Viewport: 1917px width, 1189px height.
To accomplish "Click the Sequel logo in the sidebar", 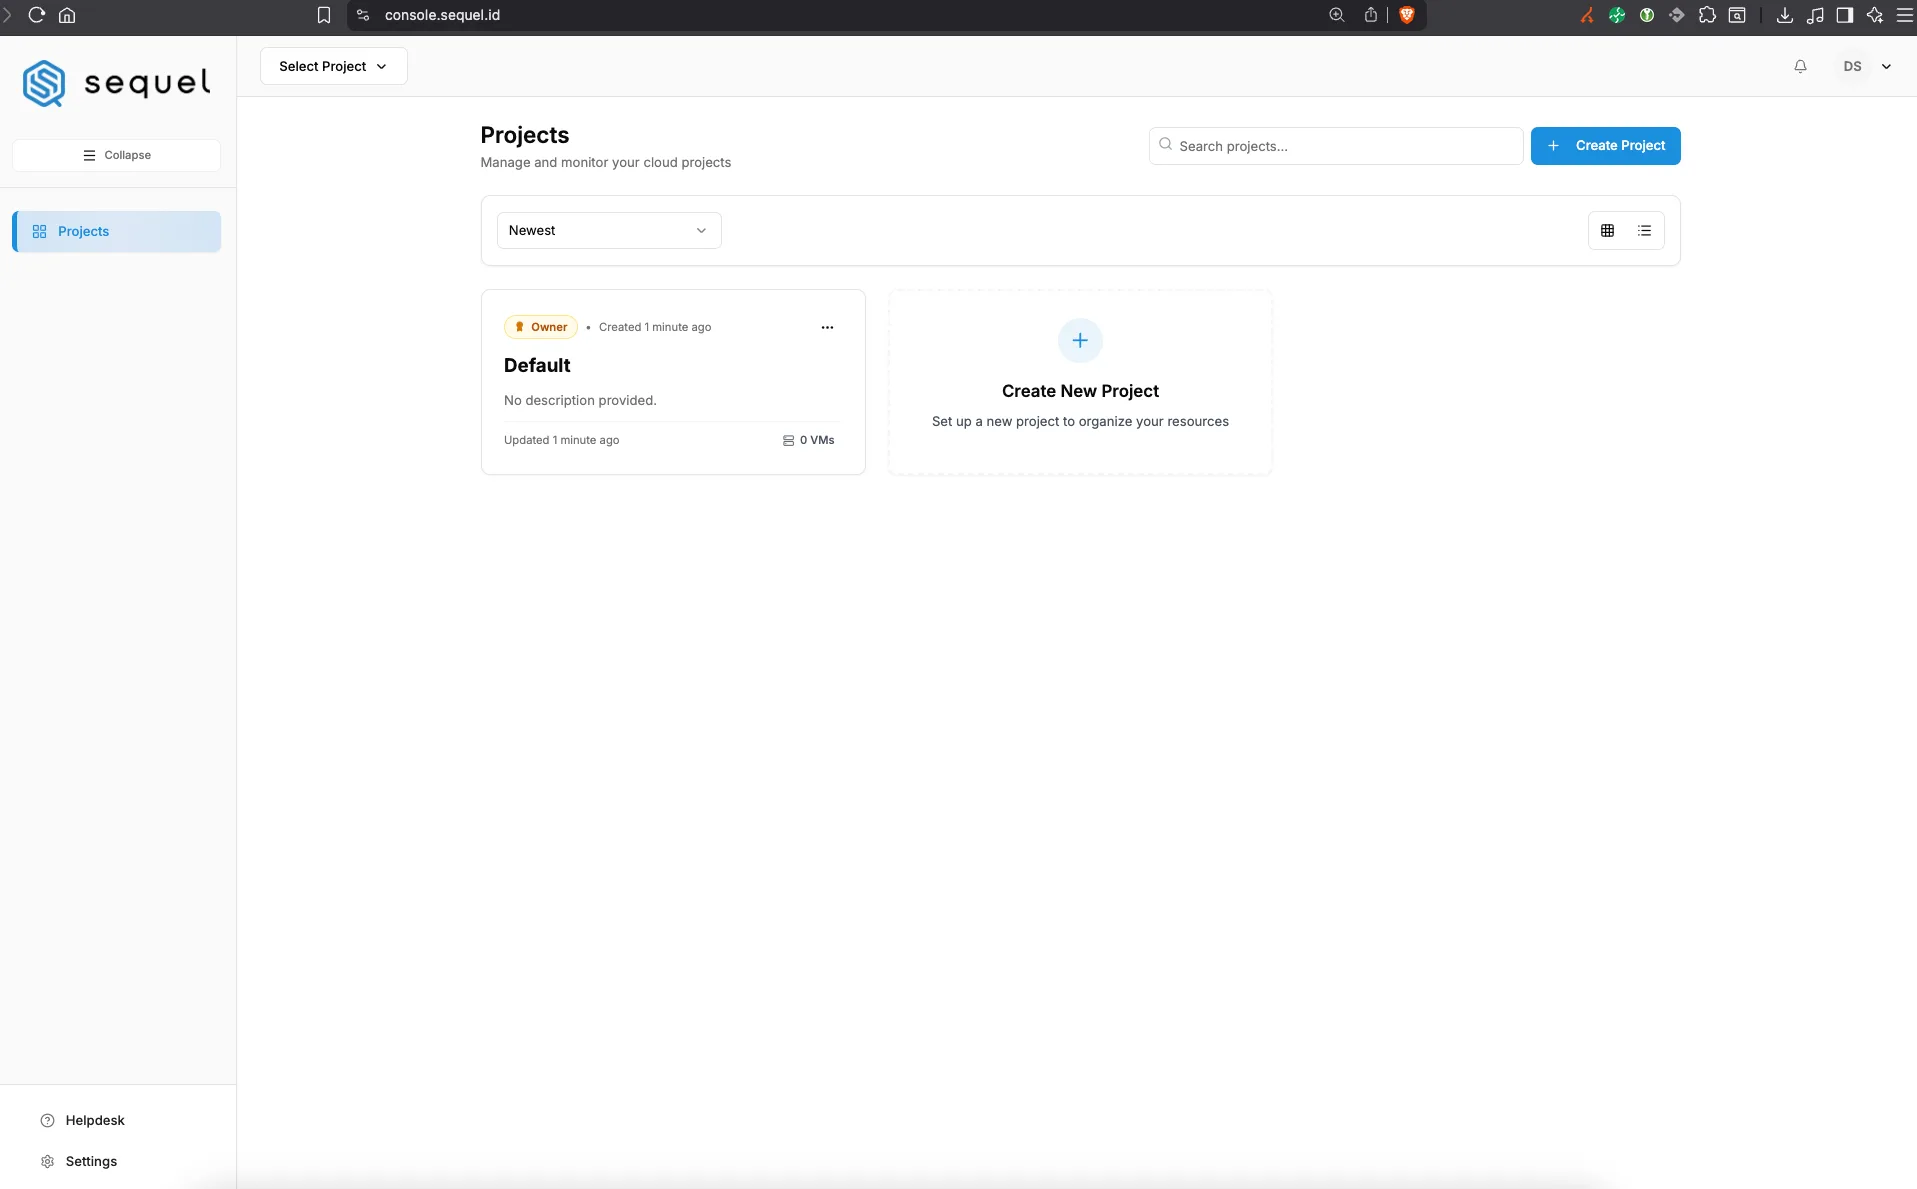I will [117, 83].
